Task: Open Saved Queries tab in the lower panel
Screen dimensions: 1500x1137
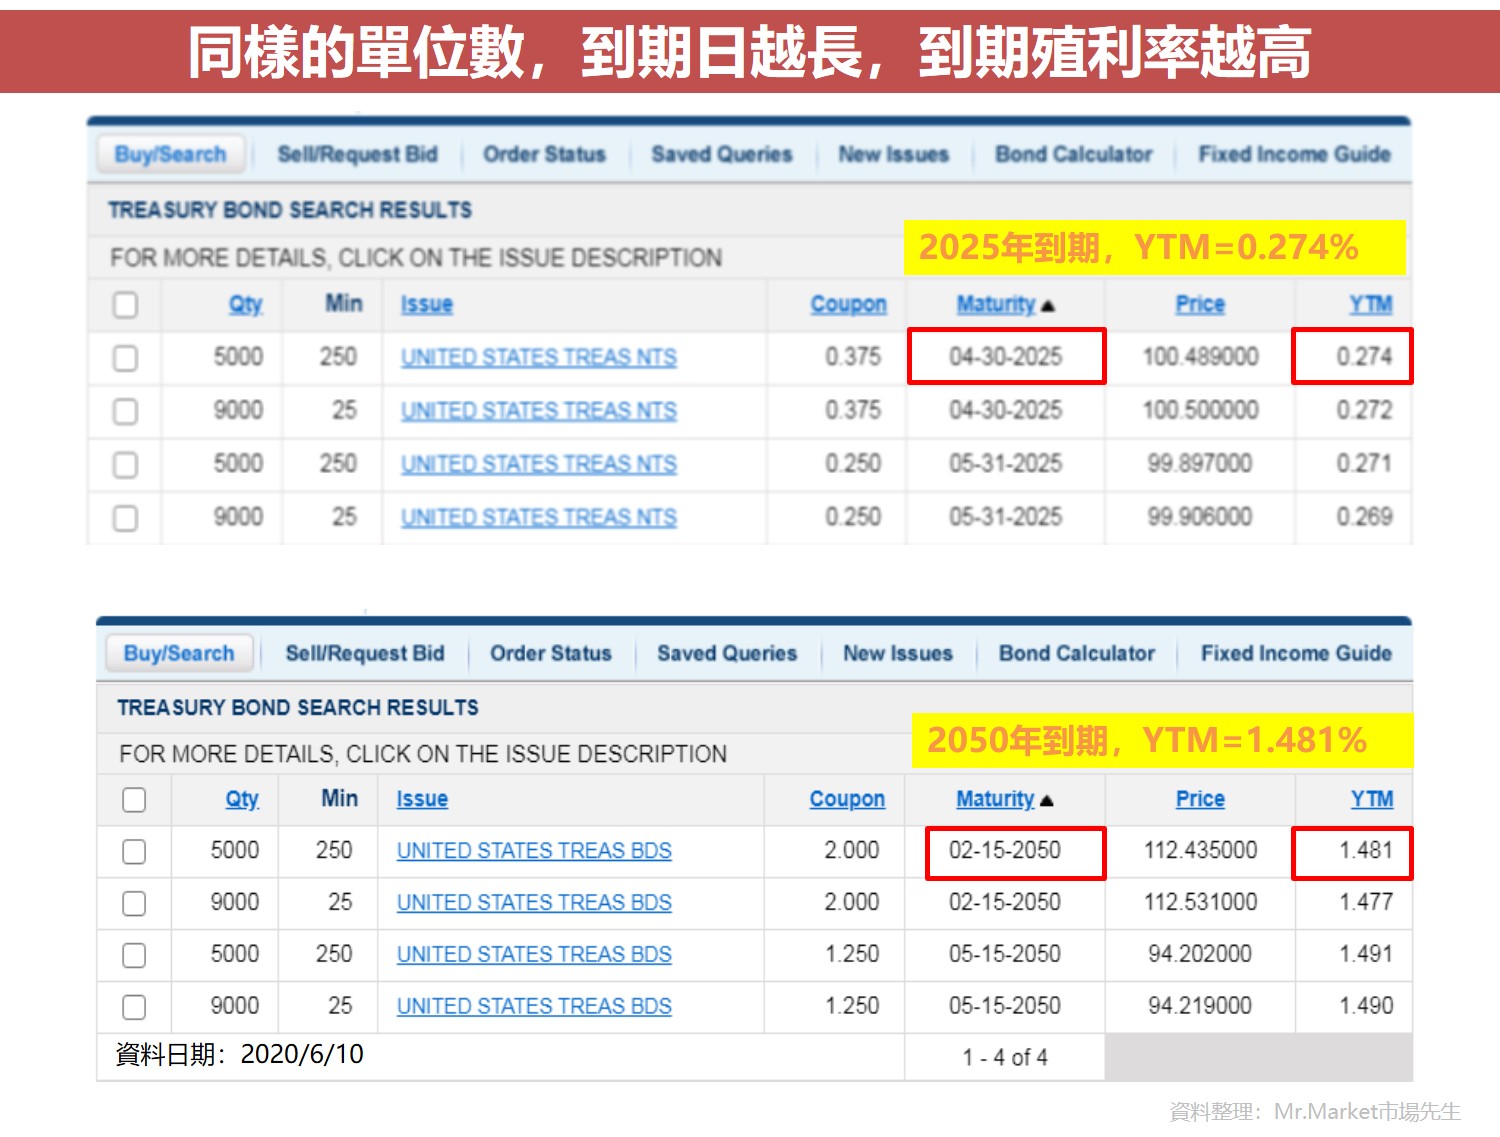Action: pyautogui.click(x=727, y=653)
